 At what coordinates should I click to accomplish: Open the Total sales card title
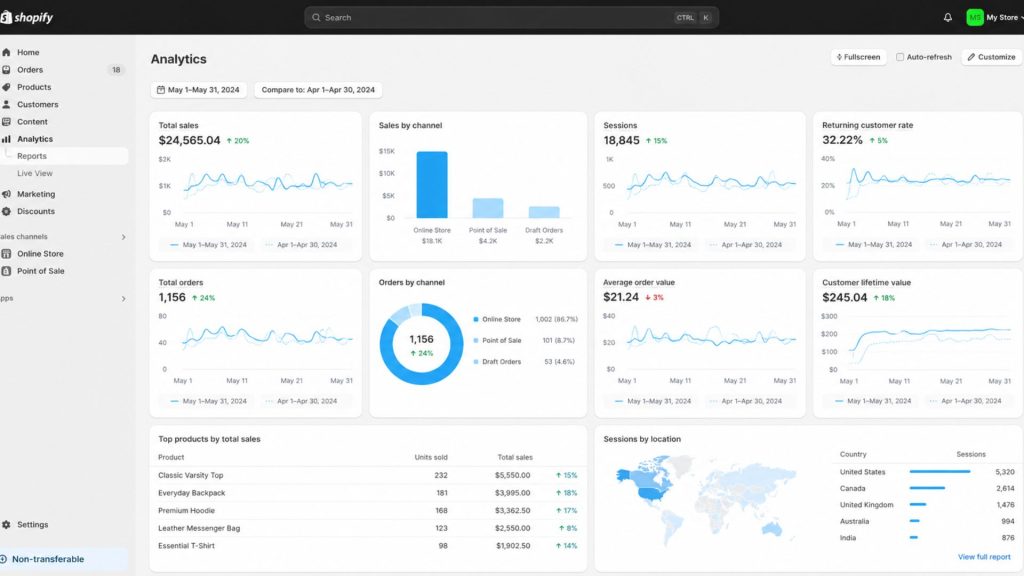pos(178,125)
